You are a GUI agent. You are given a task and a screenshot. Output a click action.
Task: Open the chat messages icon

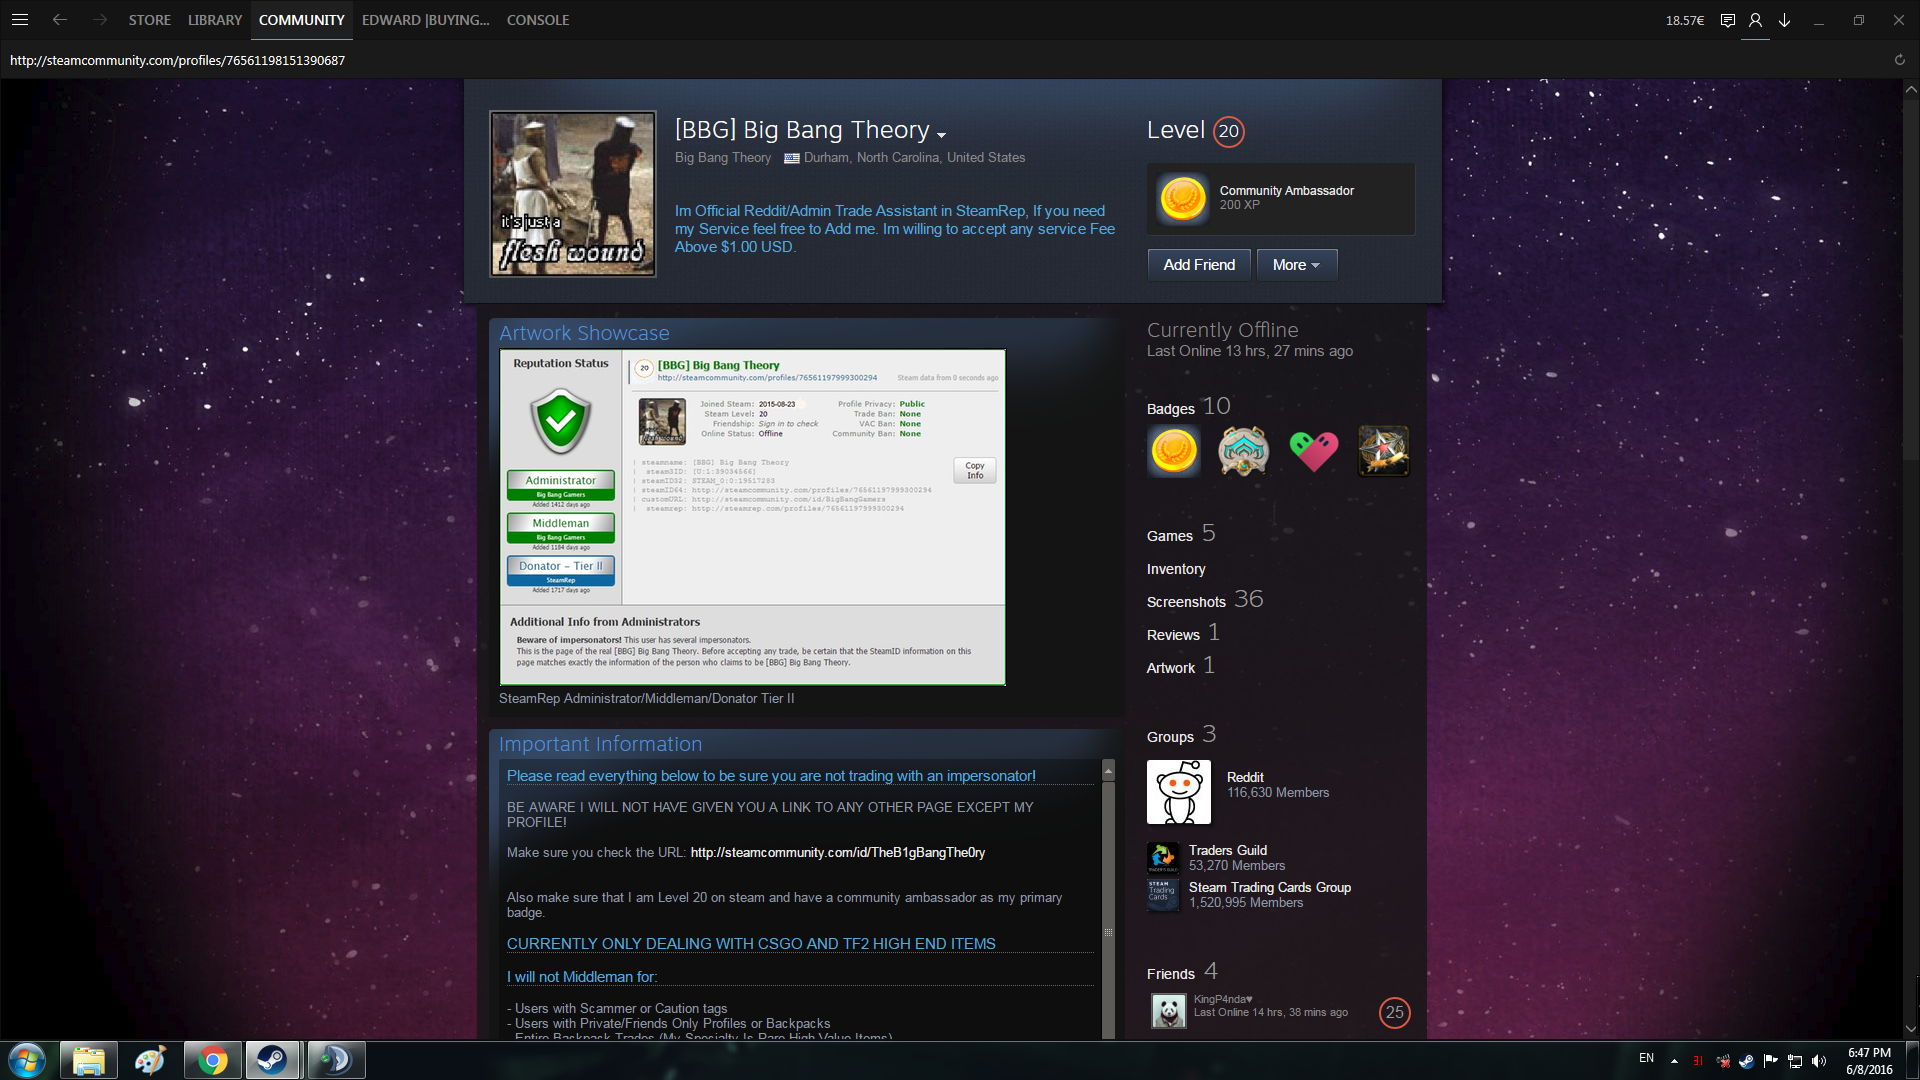coord(1727,20)
